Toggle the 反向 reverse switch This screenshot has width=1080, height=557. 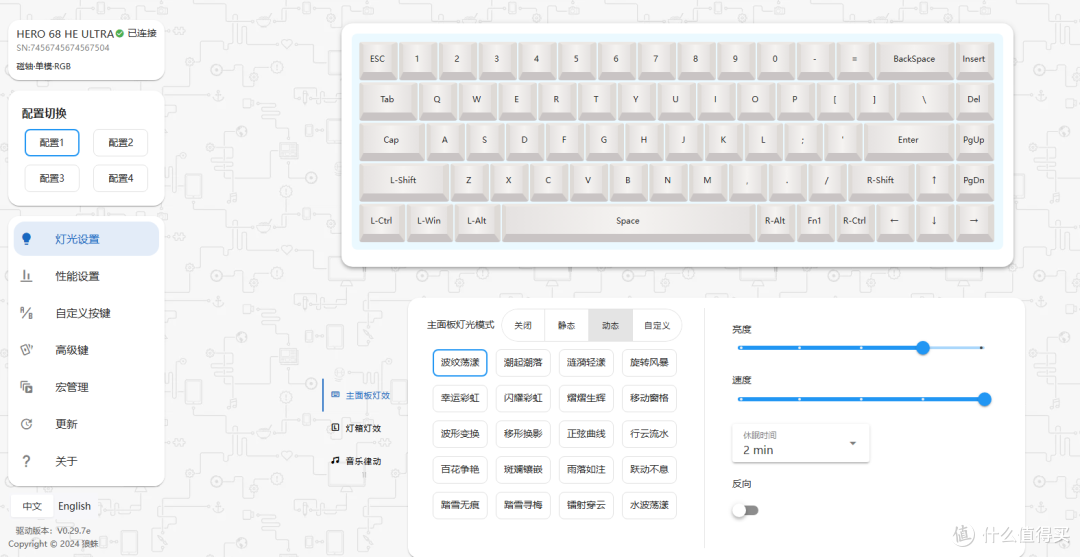pos(745,510)
